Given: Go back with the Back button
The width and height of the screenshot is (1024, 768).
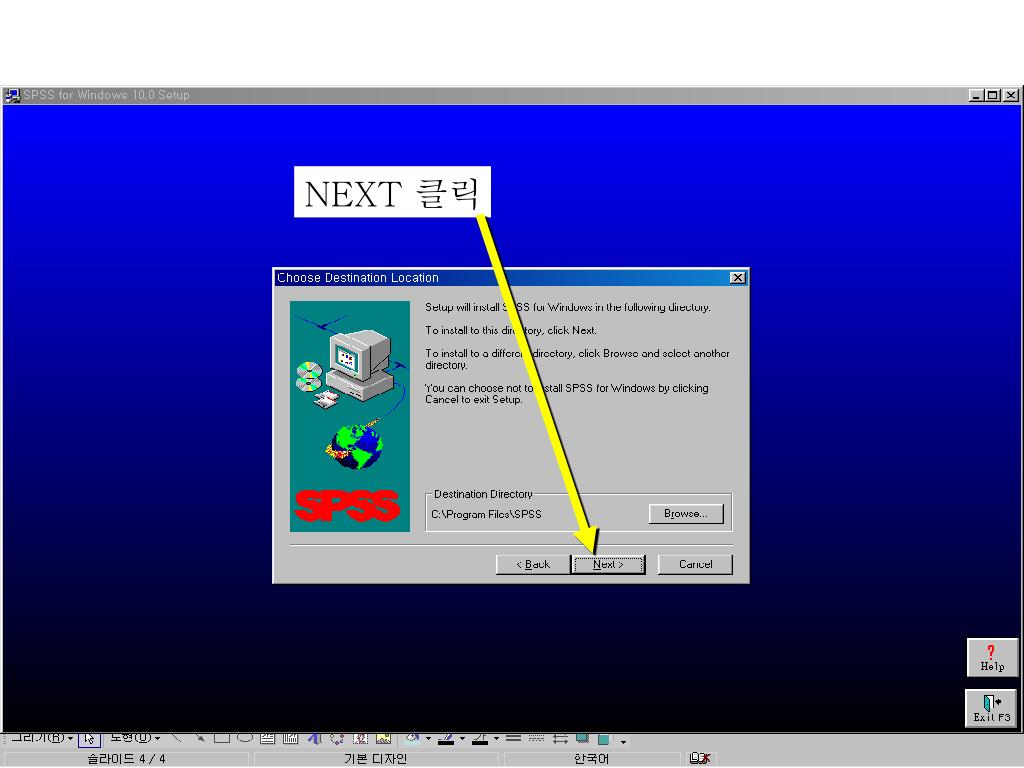Looking at the screenshot, I should point(533,564).
